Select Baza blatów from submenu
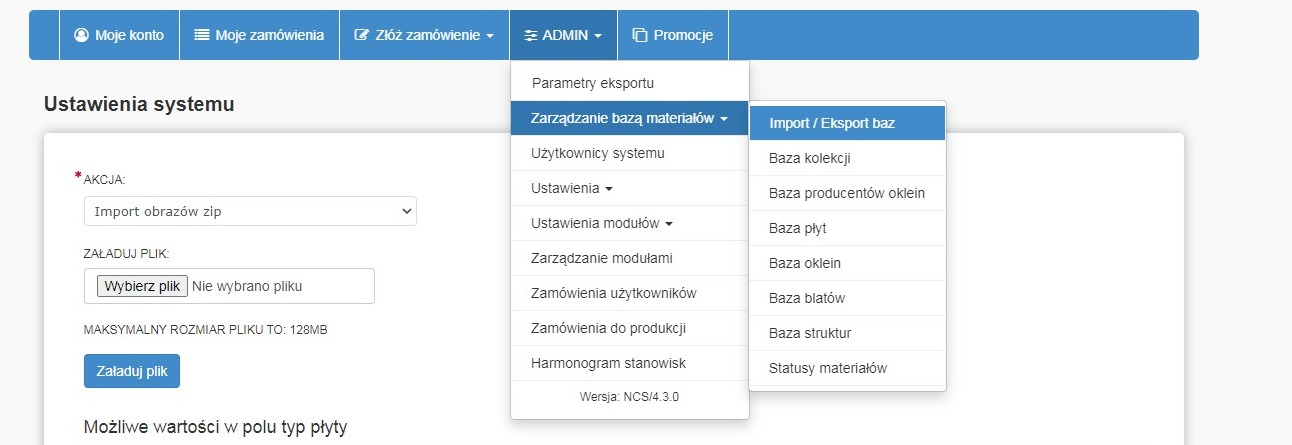 click(x=807, y=298)
